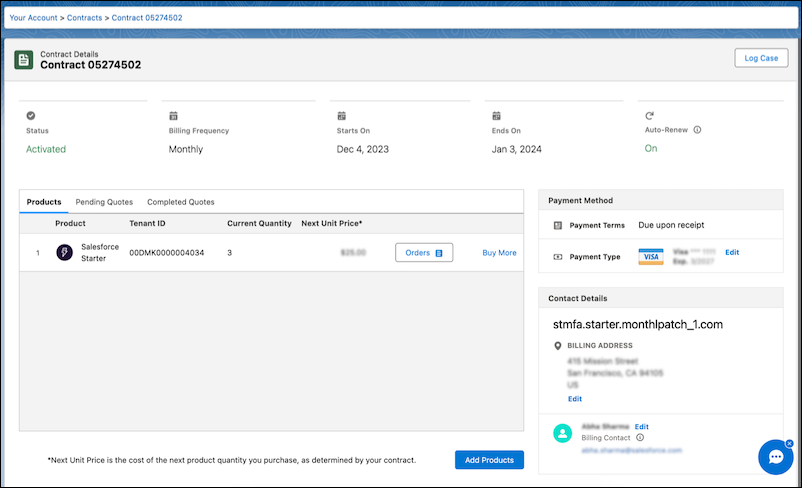Click the Payment Terms icon
This screenshot has height=488, width=802.
pos(558,226)
